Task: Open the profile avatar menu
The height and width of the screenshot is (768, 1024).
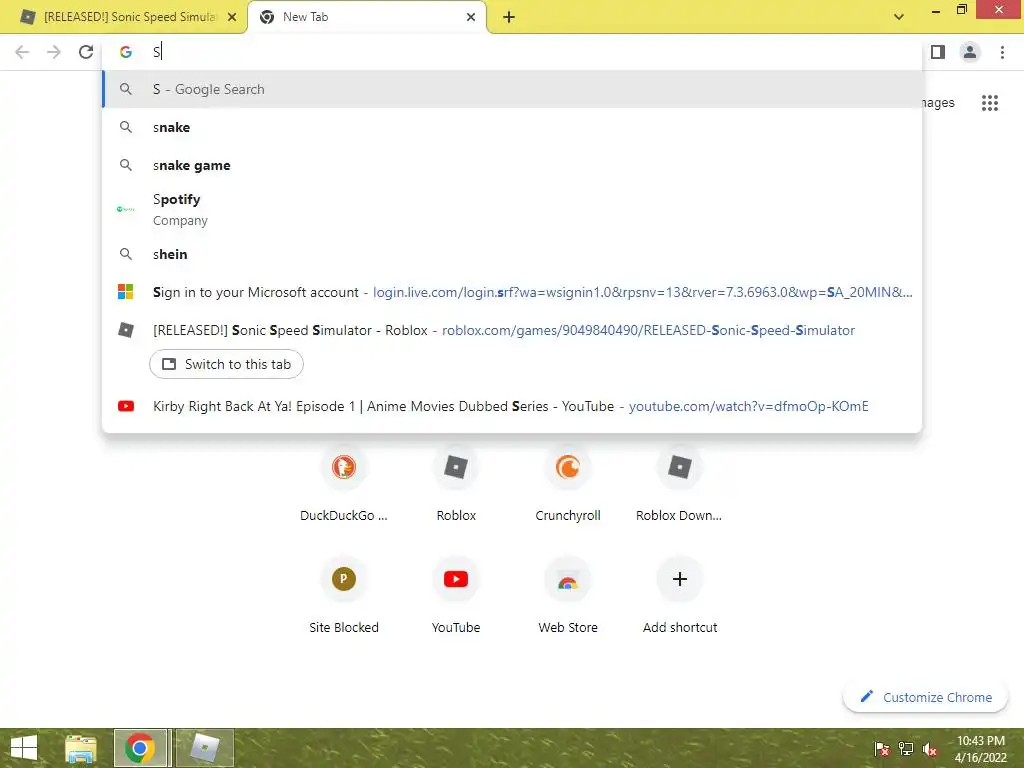Action: point(970,52)
